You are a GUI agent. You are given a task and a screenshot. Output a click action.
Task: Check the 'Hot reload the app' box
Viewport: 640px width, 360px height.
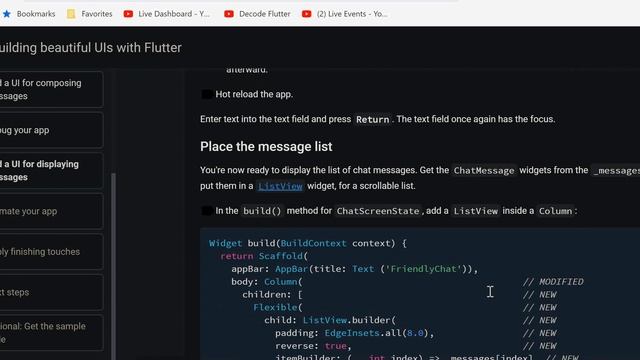(207, 94)
